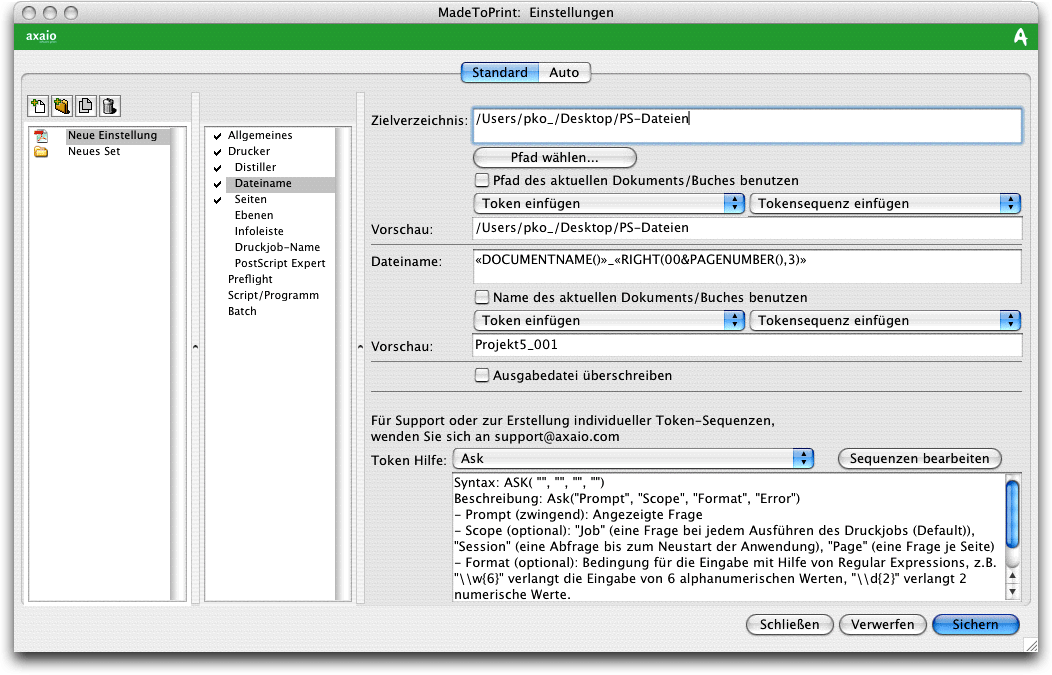Toggle the checkmark next to Seiten
Image resolution: width=1052 pixels, height=675 pixels.
point(217,200)
